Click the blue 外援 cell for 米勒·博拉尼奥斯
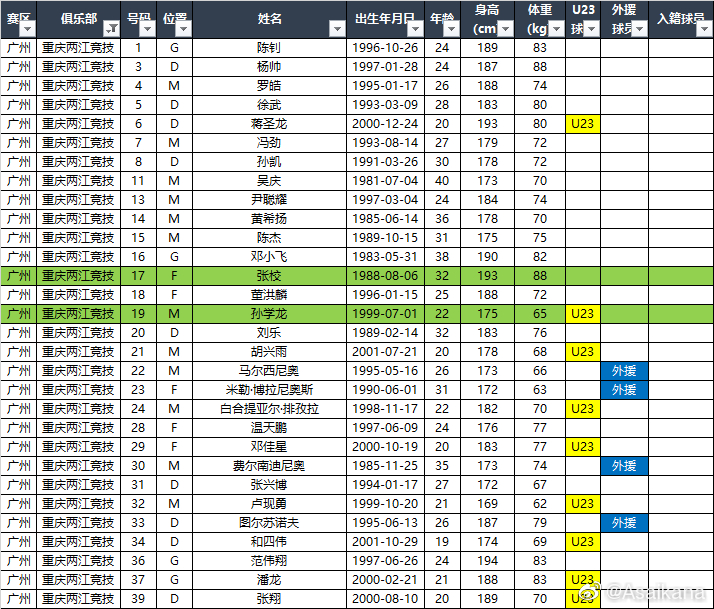Viewport: 714px width, 609px height. tap(624, 390)
